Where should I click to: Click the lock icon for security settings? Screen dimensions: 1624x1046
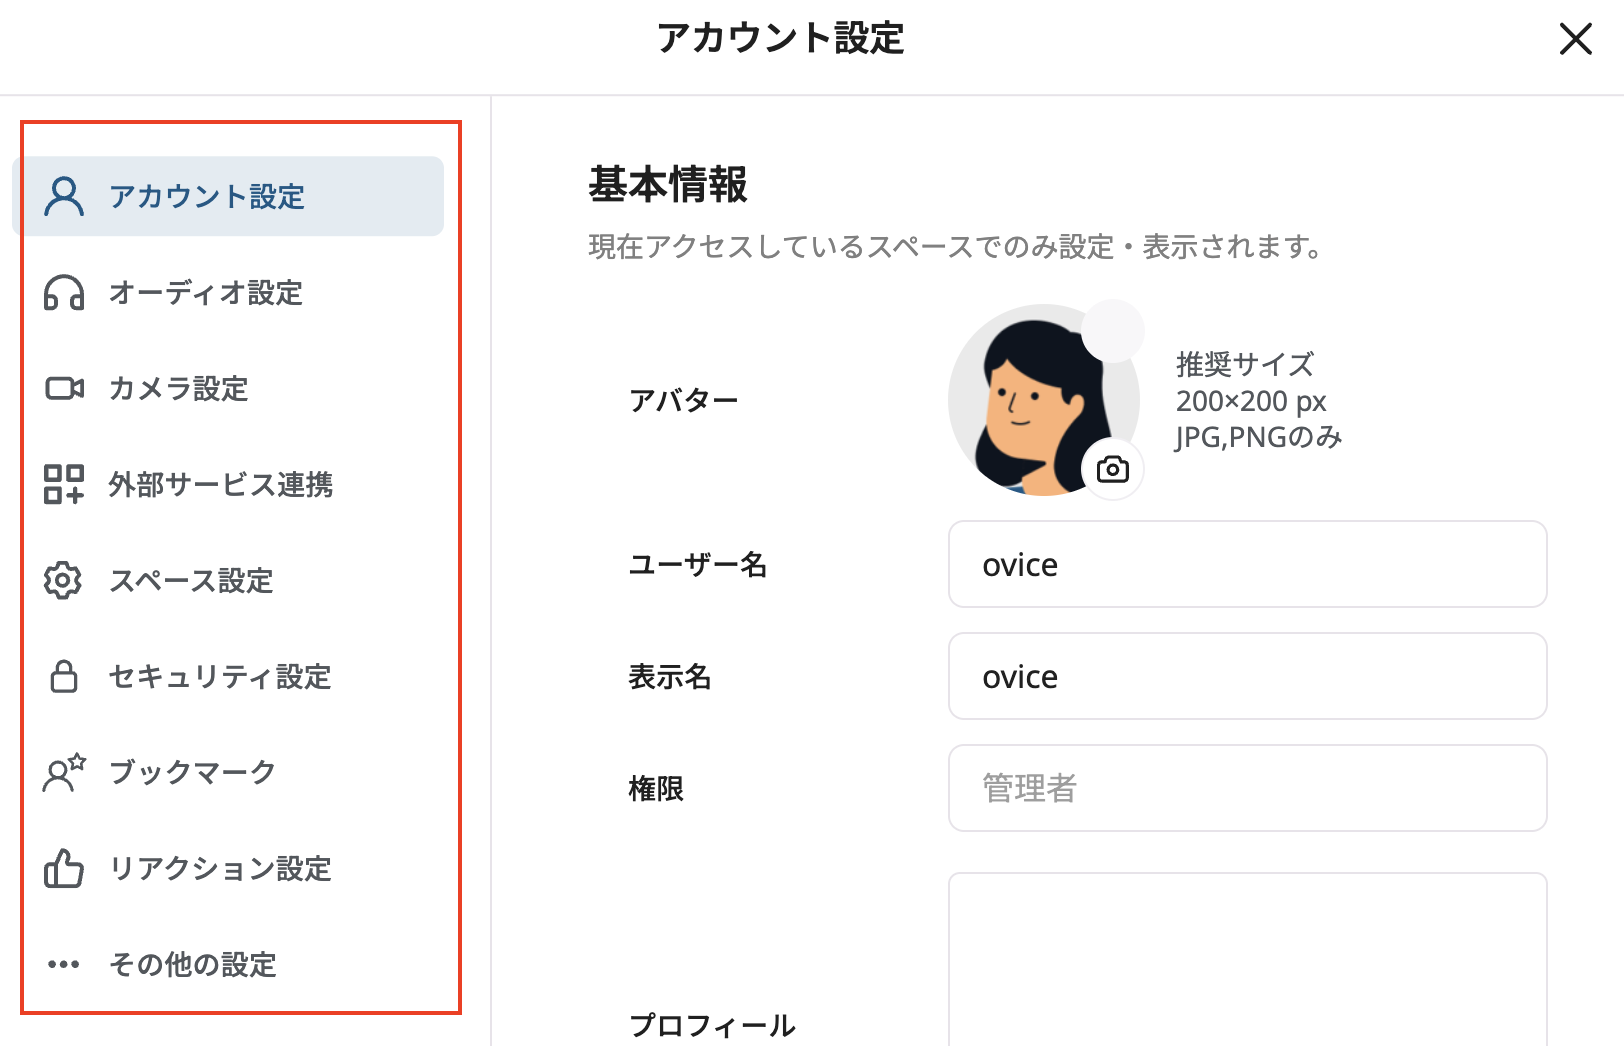[63, 677]
